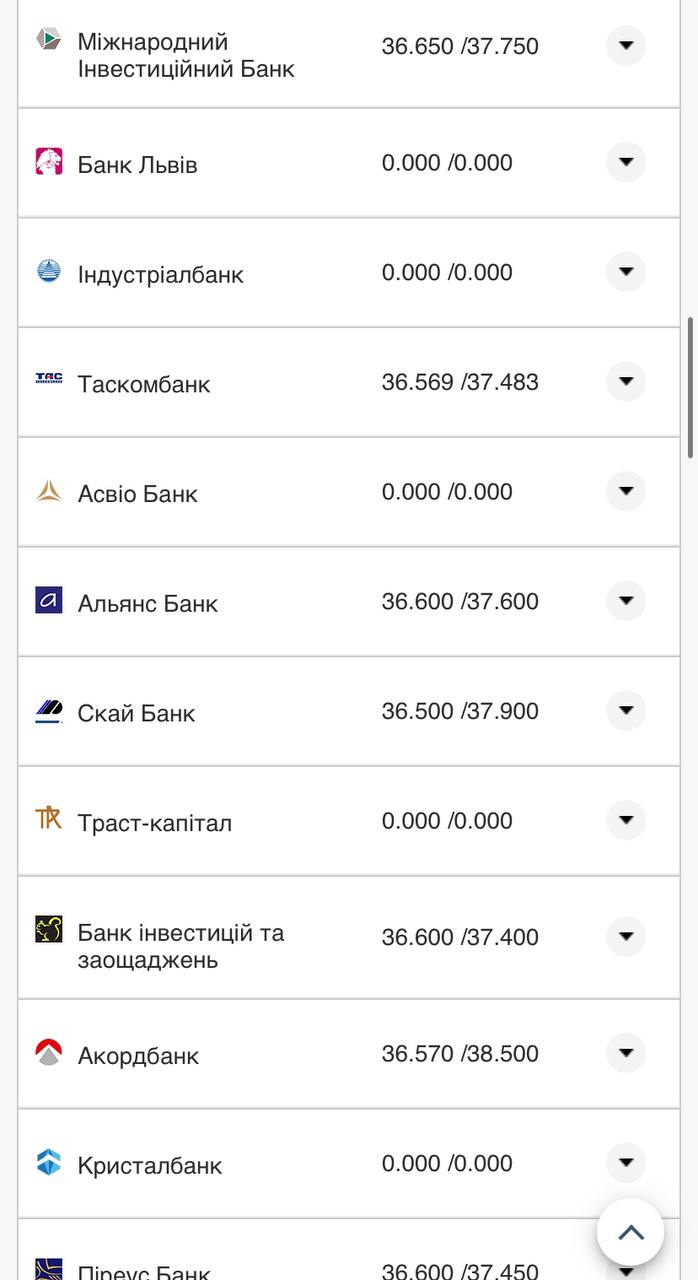Expand the Альянс Банк row arrow
698x1280 pixels.
pos(626,601)
